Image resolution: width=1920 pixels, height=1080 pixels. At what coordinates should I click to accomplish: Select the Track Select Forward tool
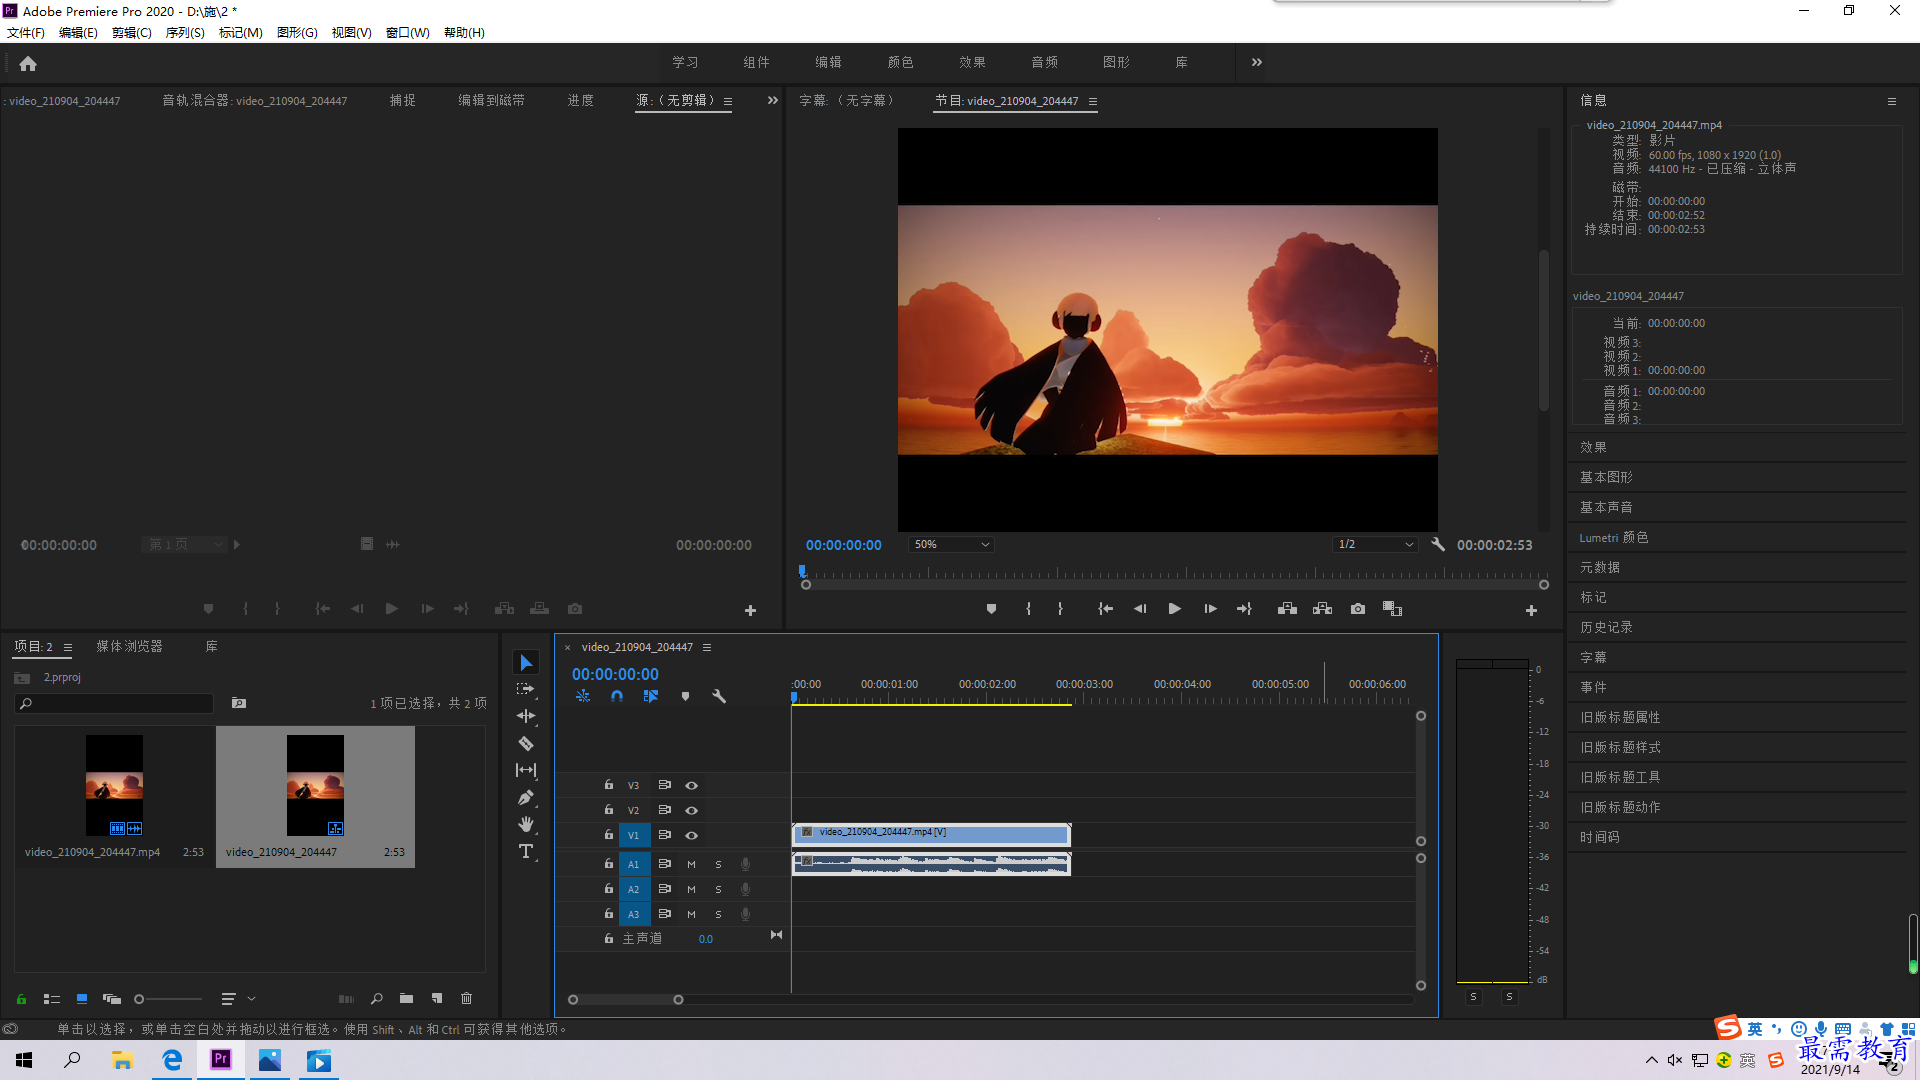tap(526, 690)
